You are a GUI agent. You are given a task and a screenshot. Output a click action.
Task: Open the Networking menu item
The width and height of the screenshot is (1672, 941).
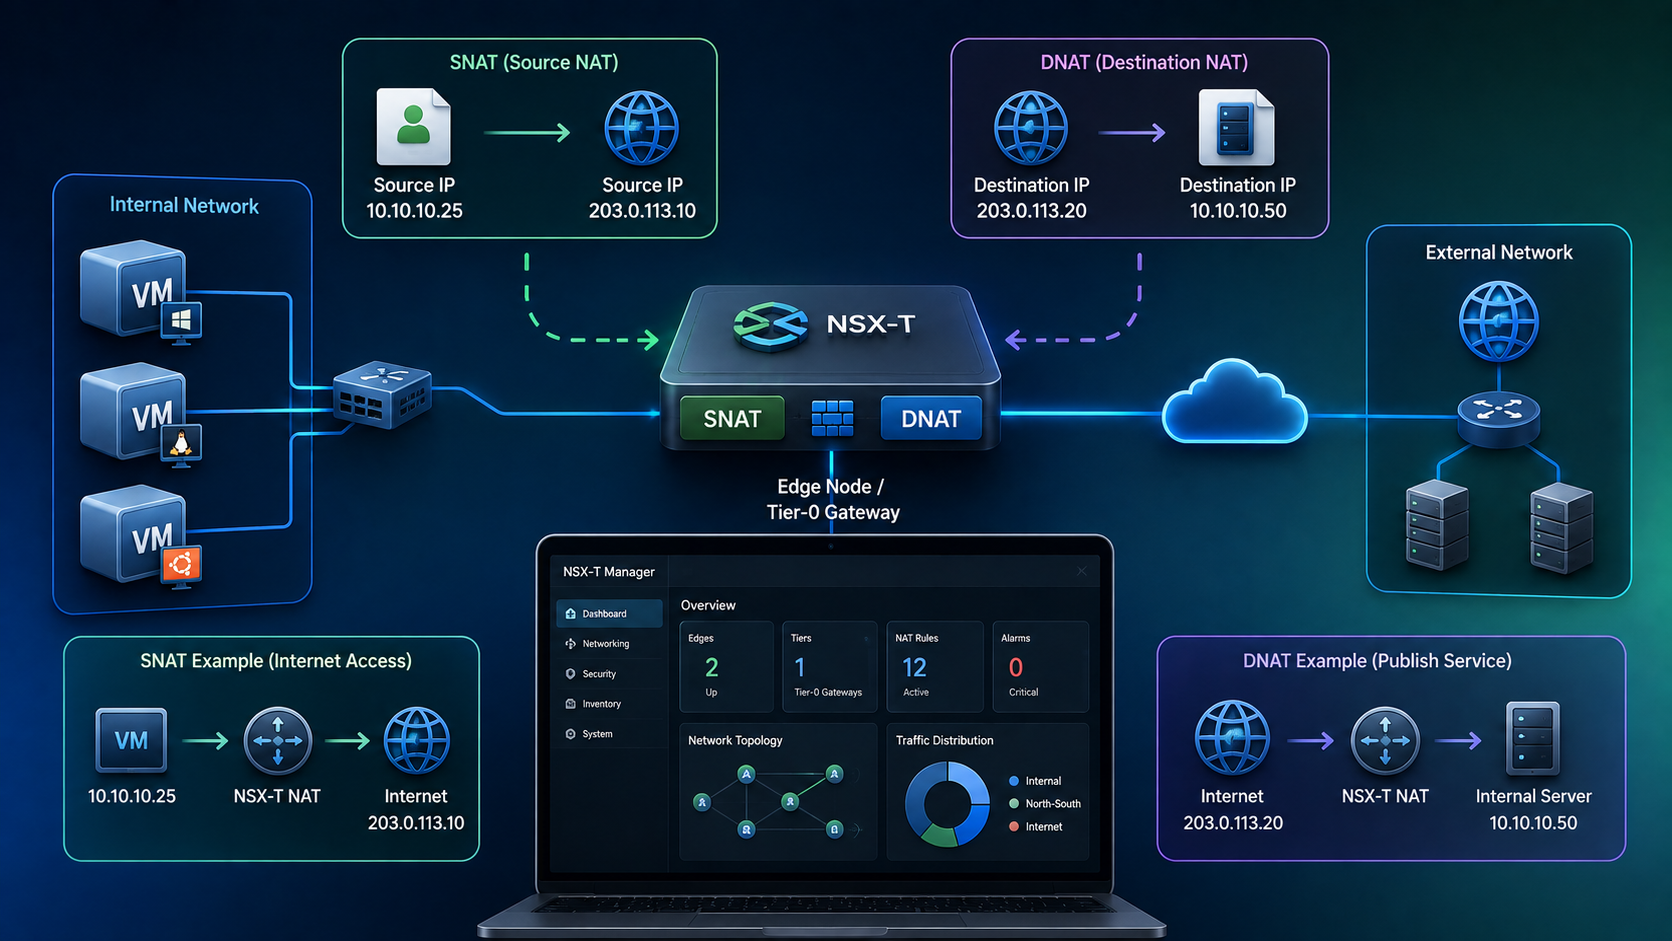609,644
